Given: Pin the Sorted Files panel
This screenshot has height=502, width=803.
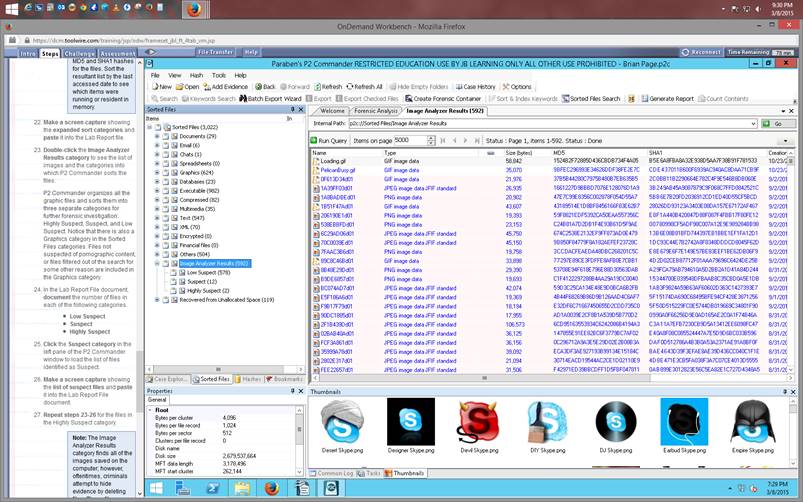Looking at the screenshot, I should pos(292,109).
